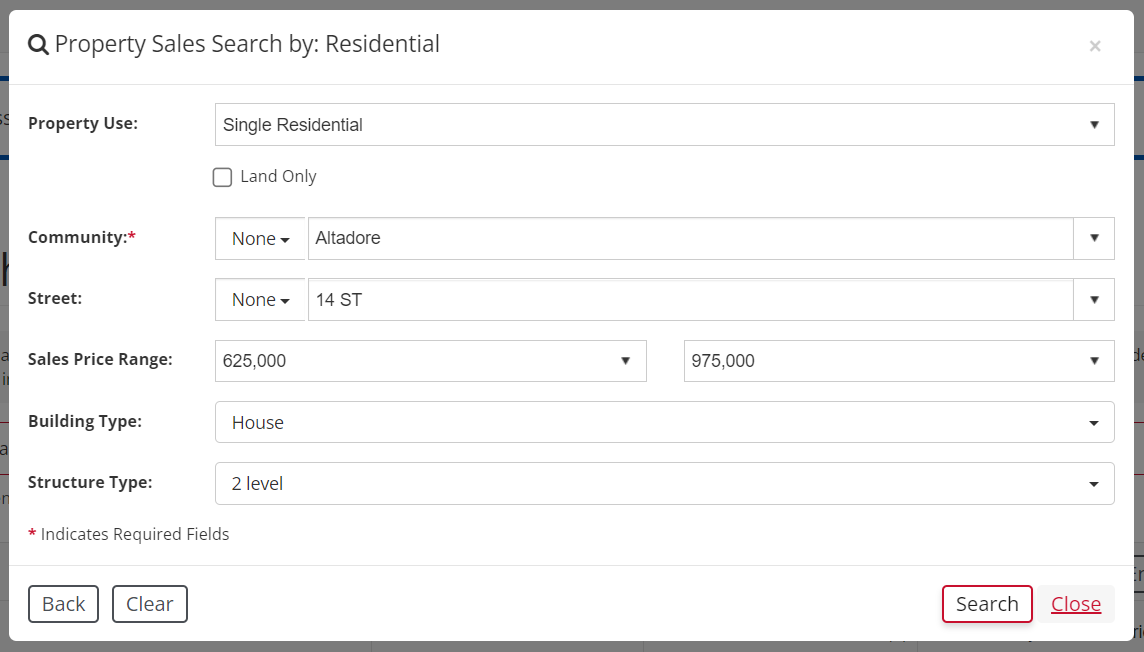Click inside the Altadore community input field
Screen dimensions: 1144x652
click(x=690, y=238)
